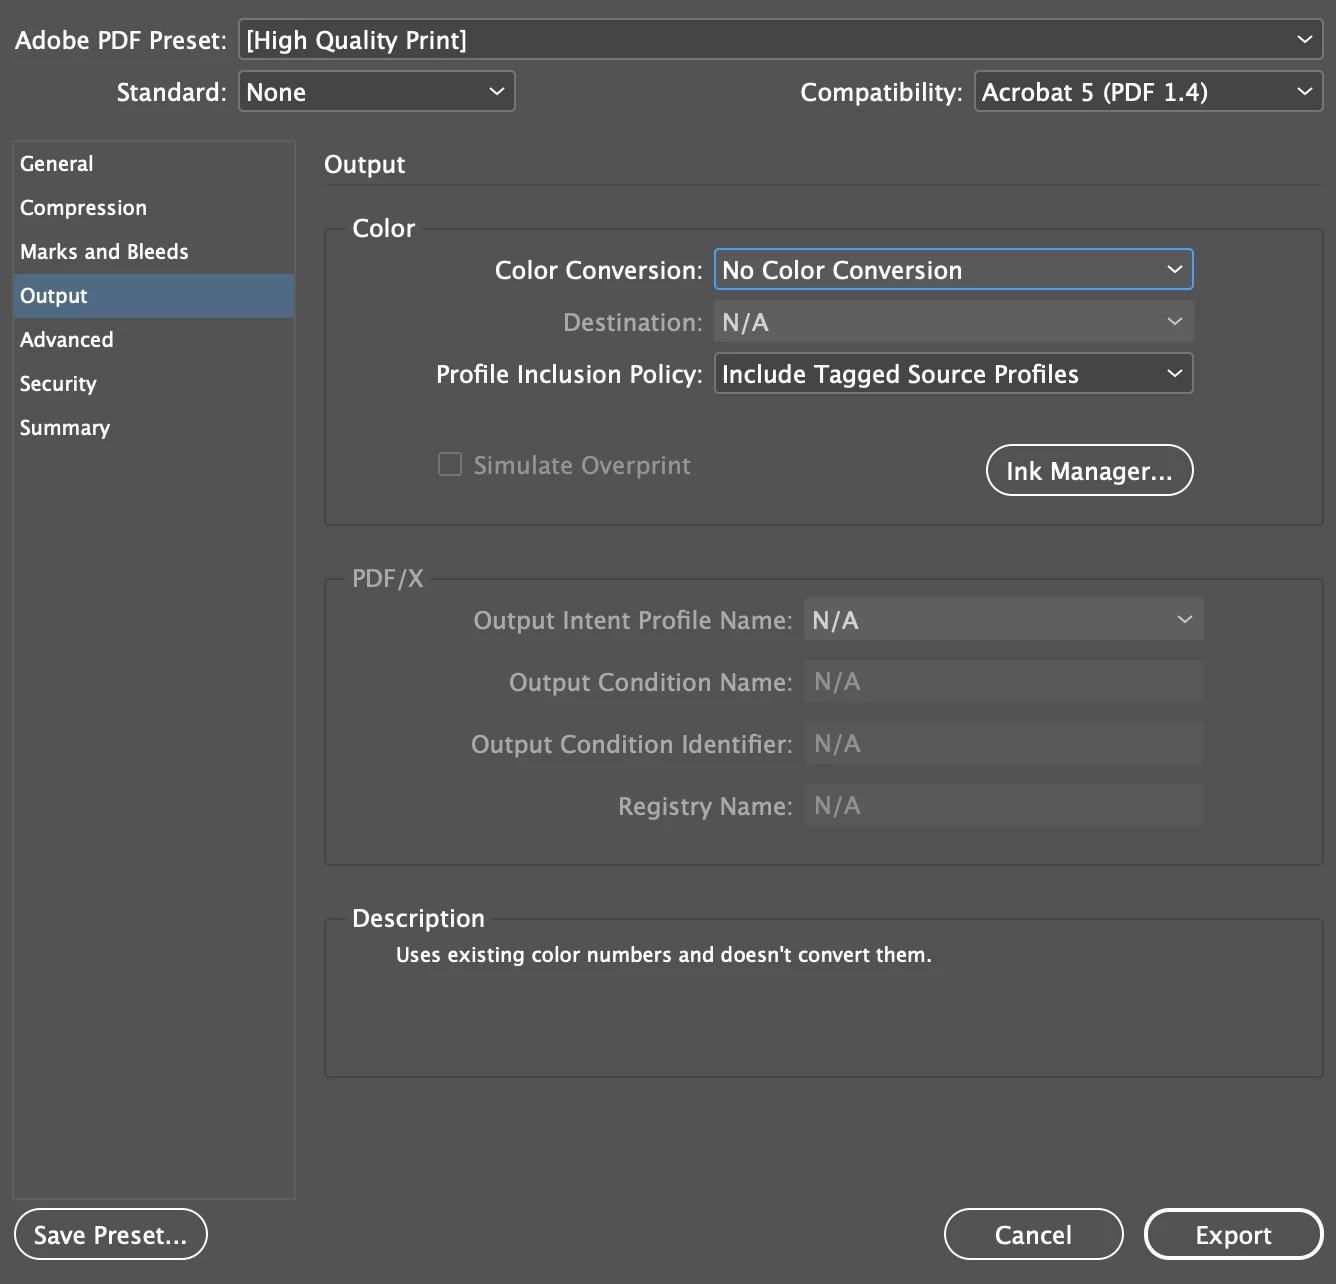Click the description text about color numbers
Viewport: 1336px width, 1284px height.
663,955
